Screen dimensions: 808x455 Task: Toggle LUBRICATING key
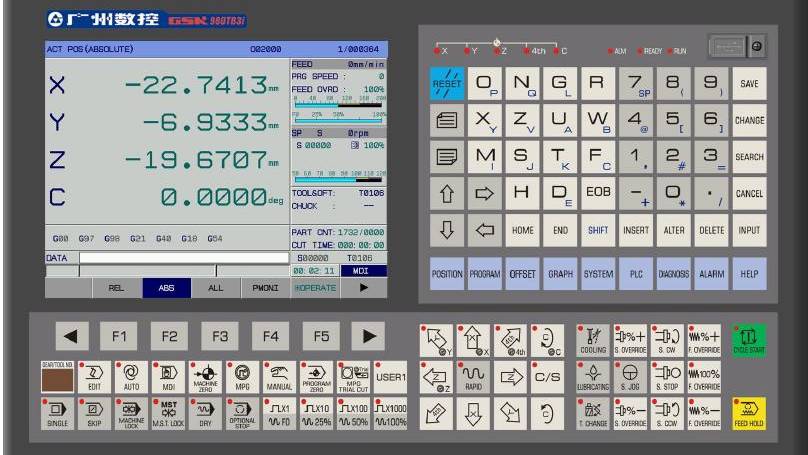(593, 377)
